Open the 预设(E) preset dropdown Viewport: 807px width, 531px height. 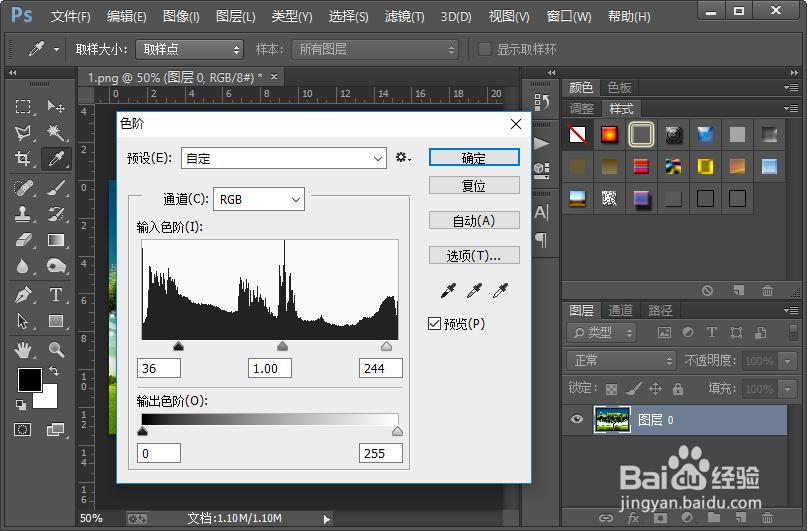(x=284, y=158)
